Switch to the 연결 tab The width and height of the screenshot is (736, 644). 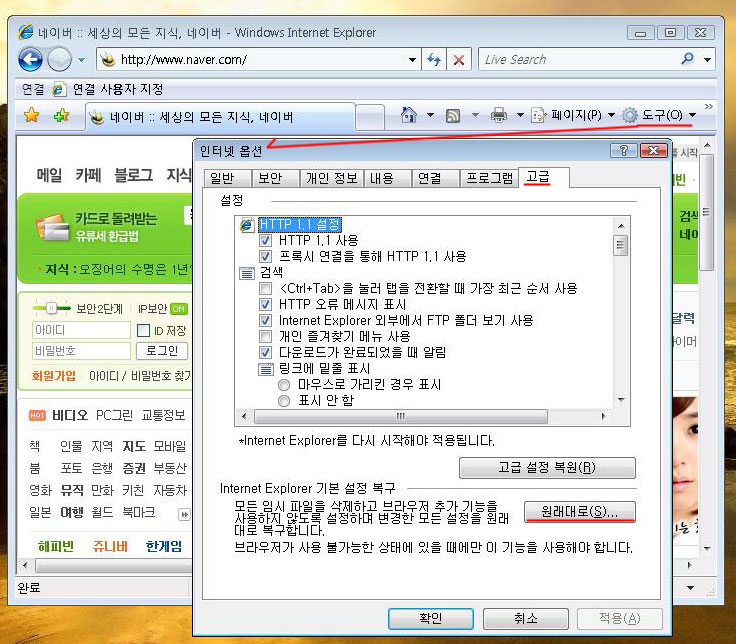[x=436, y=178]
